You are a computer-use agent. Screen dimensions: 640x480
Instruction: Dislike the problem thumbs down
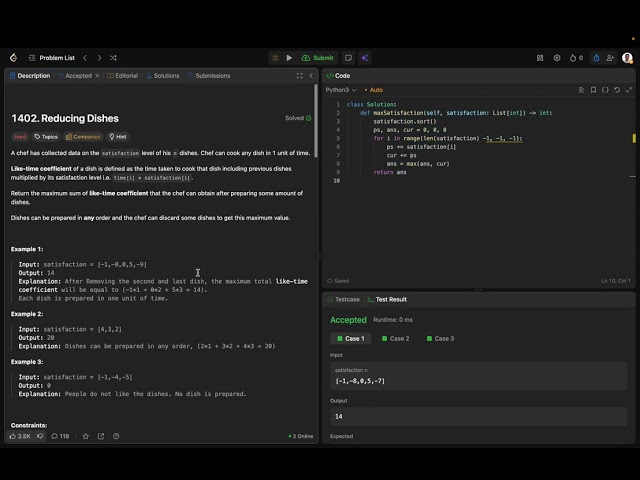(x=40, y=436)
